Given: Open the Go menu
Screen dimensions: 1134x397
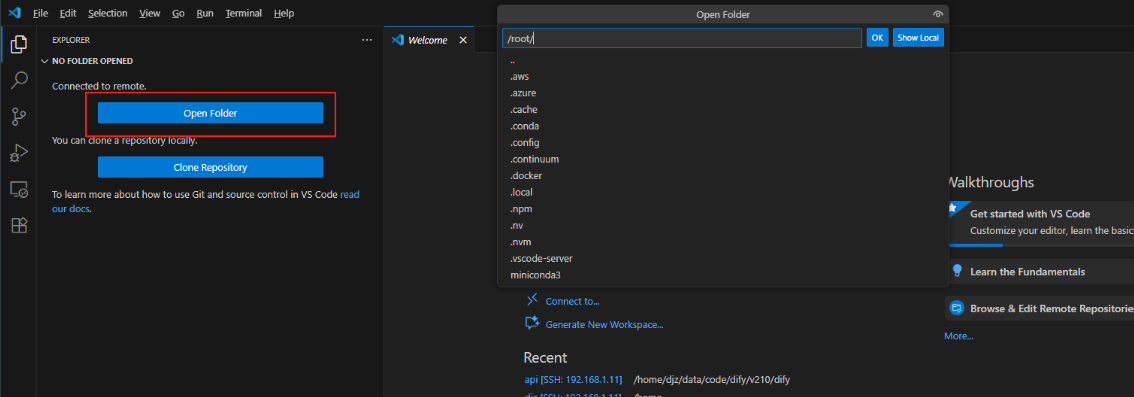Looking at the screenshot, I should coord(179,13).
